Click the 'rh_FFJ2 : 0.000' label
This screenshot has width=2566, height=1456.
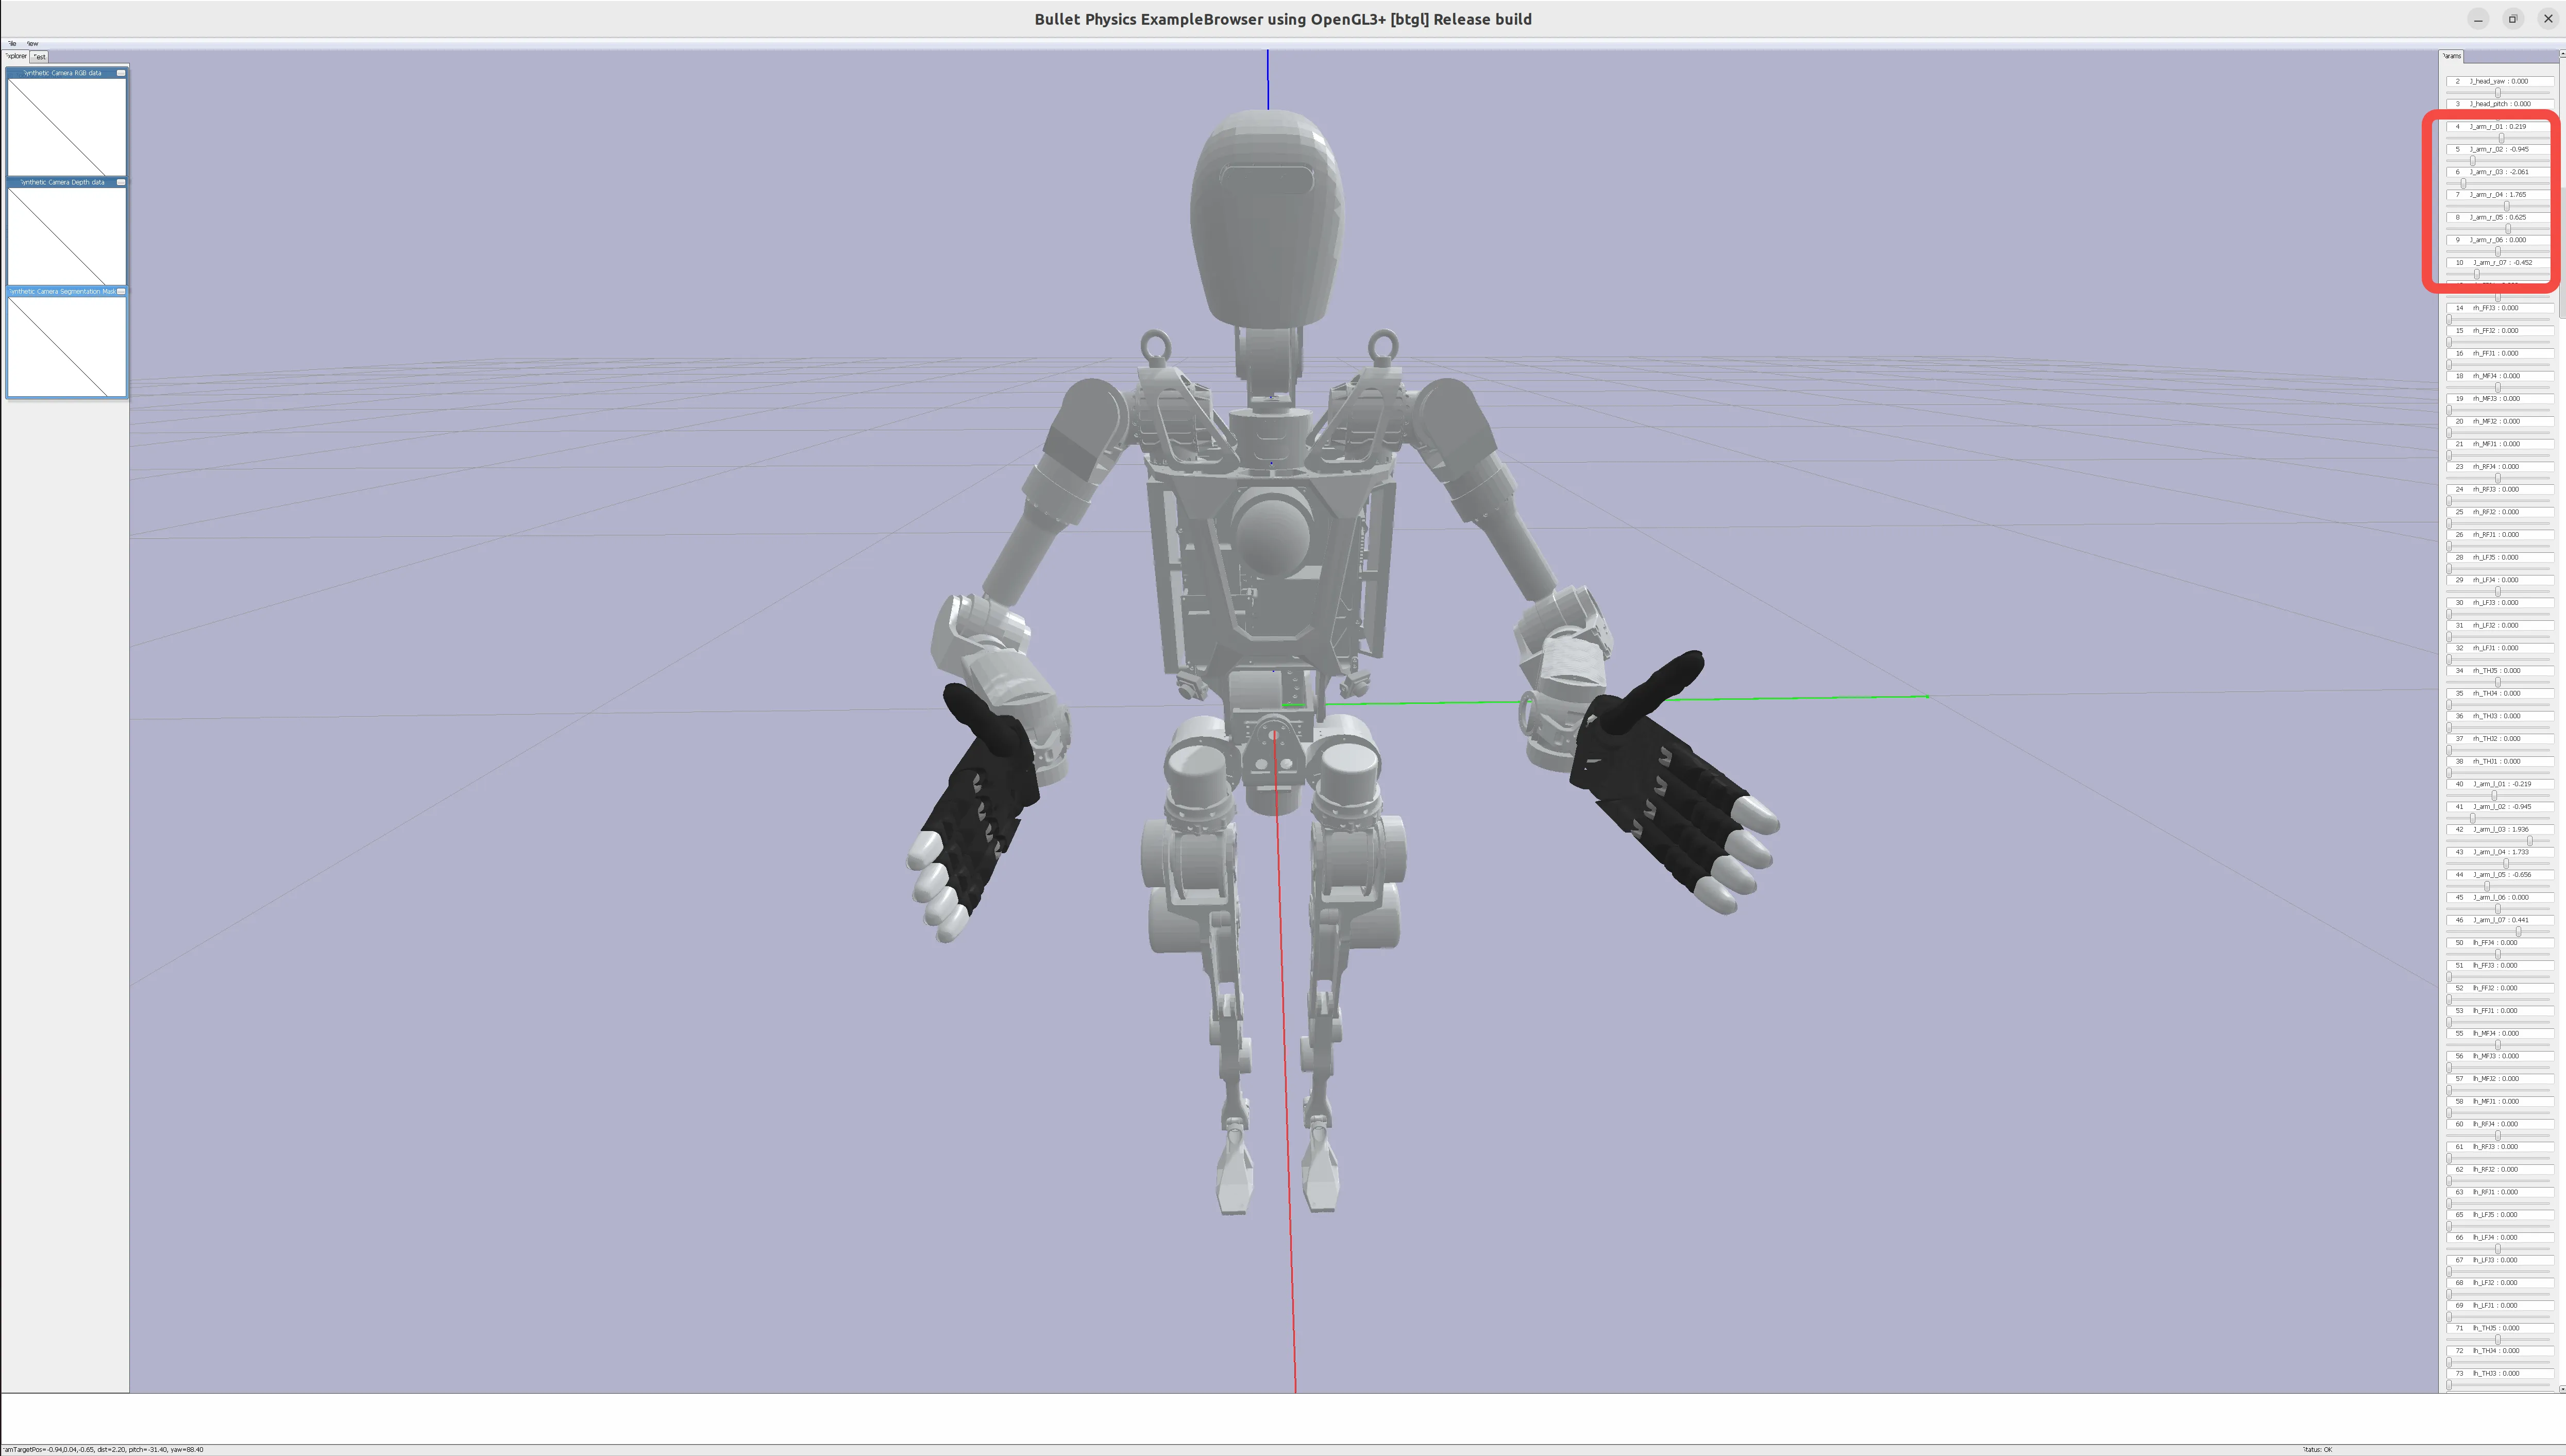(x=2496, y=331)
